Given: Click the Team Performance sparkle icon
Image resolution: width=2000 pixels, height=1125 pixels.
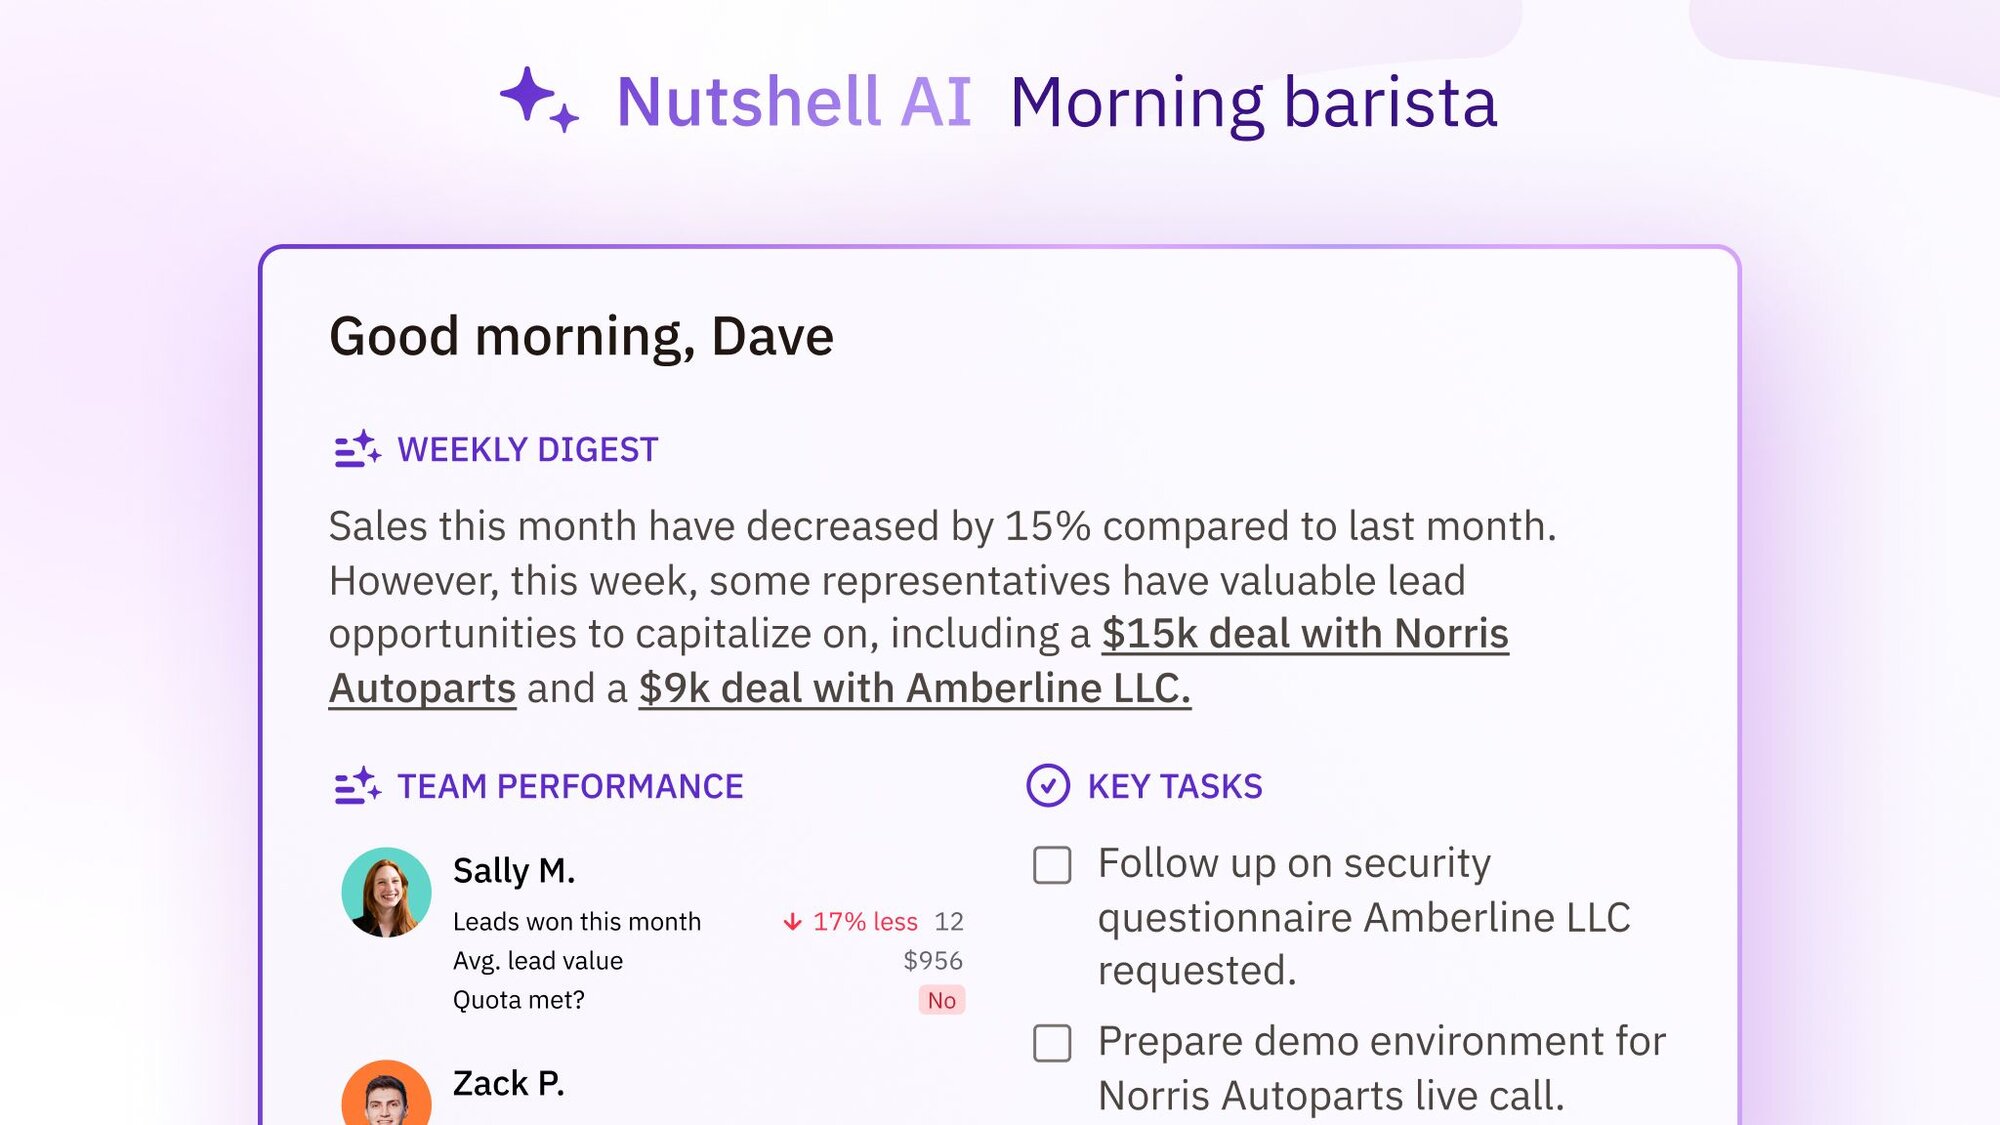Looking at the screenshot, I should click(x=357, y=786).
